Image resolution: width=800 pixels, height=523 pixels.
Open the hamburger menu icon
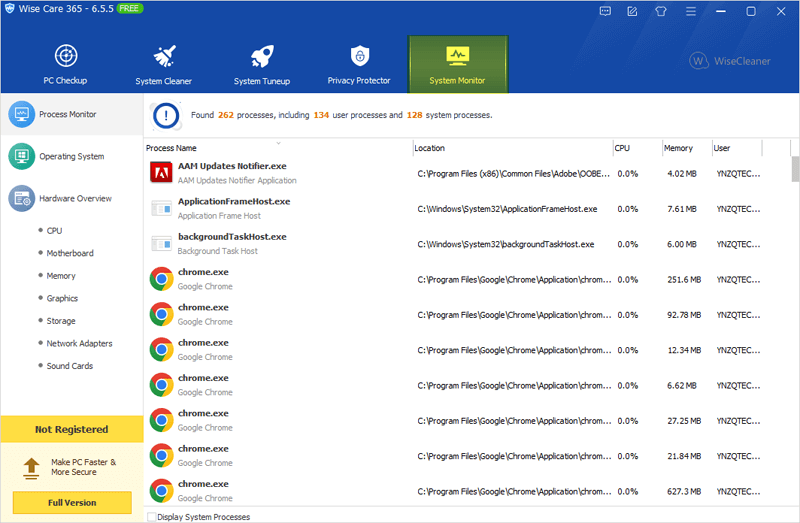pos(691,11)
